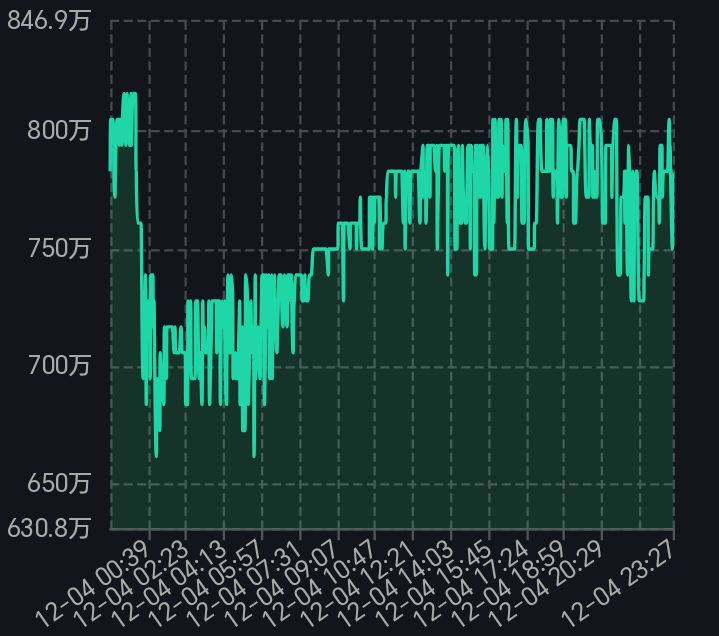Click the 650万 y-axis label
719x636 pixels.
(58, 484)
